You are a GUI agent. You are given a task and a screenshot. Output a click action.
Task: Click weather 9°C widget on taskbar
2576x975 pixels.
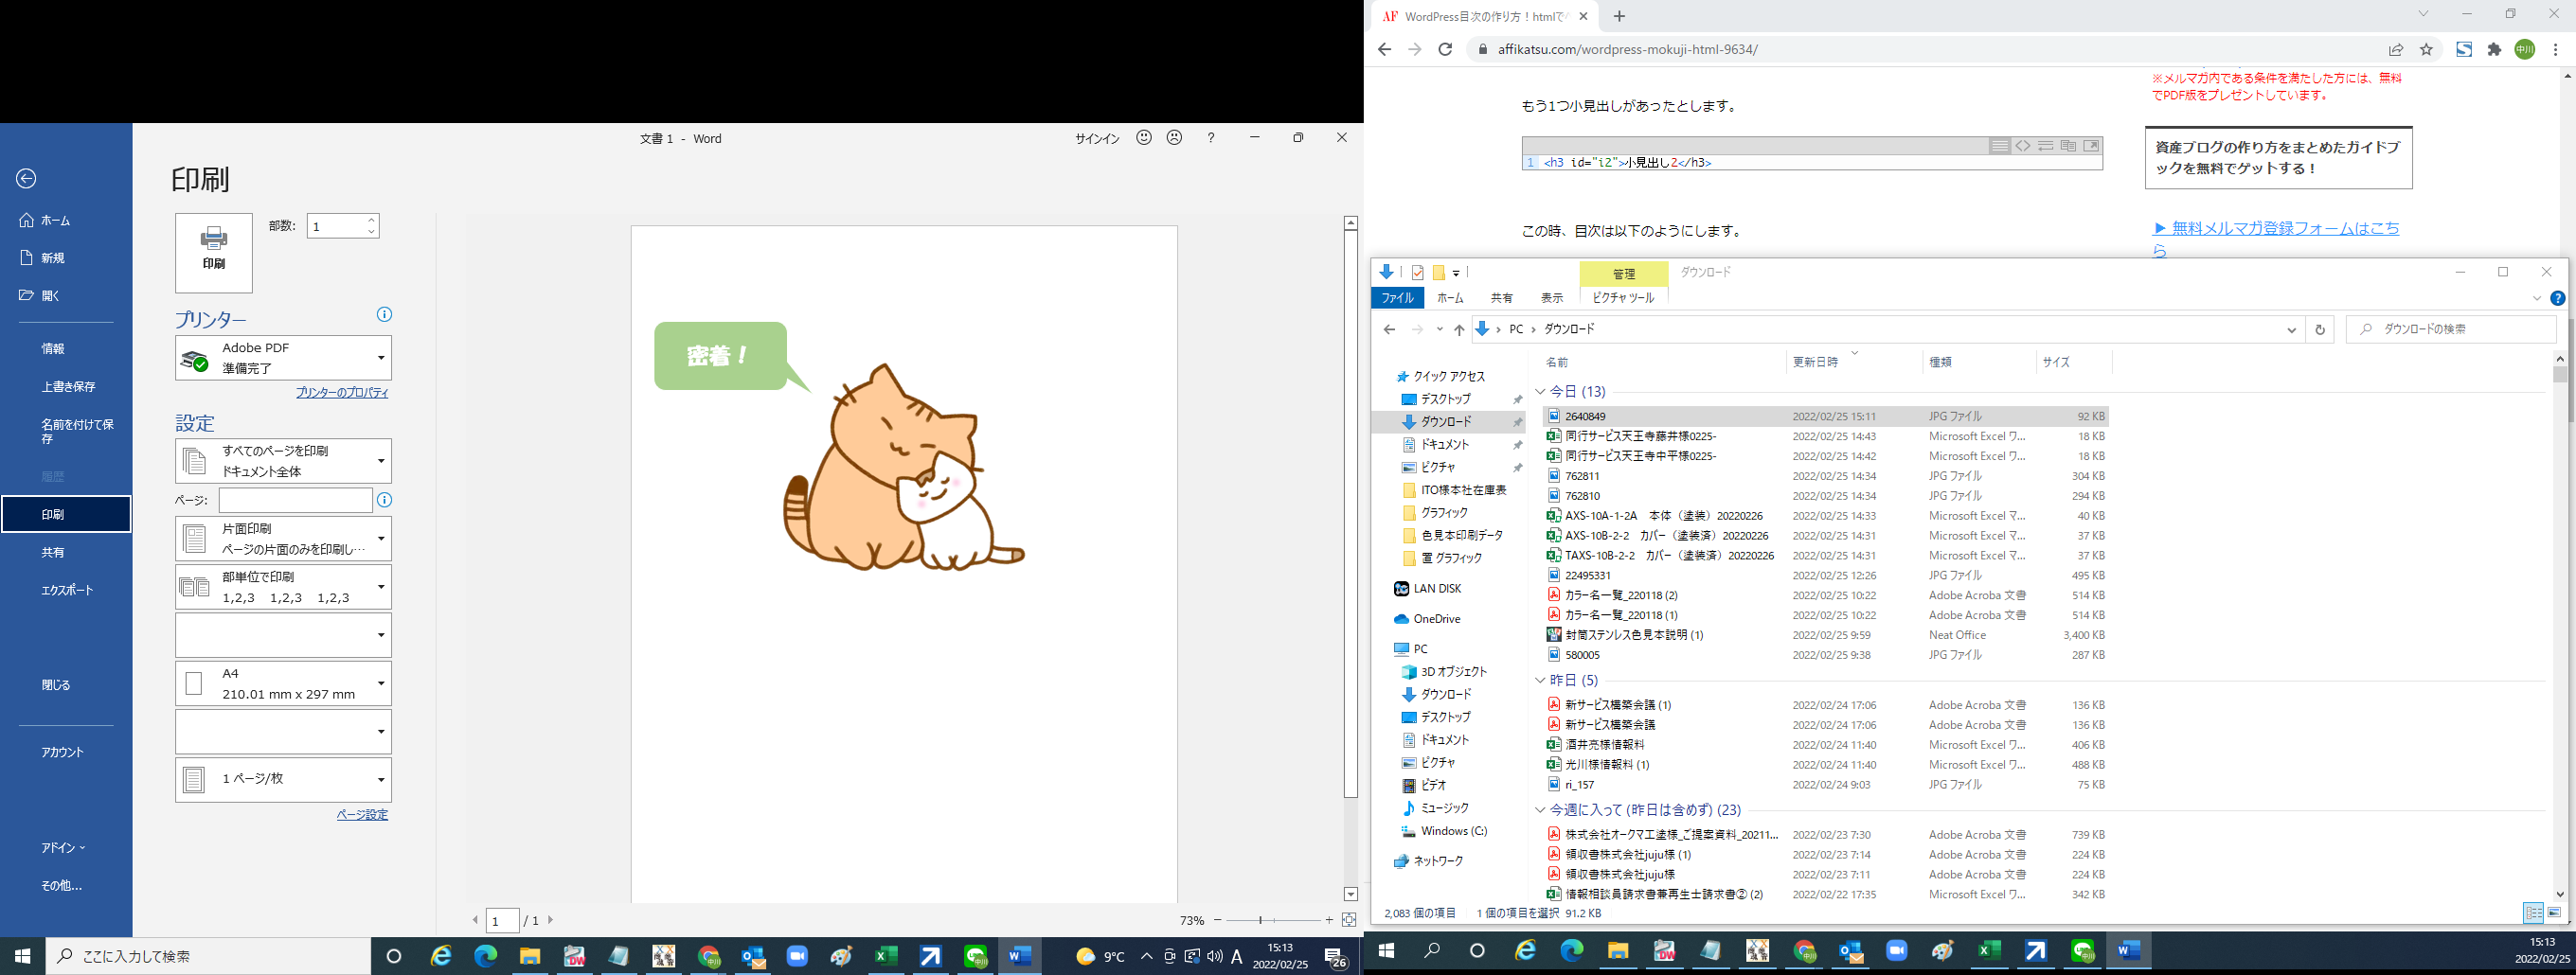[x=1100, y=957]
